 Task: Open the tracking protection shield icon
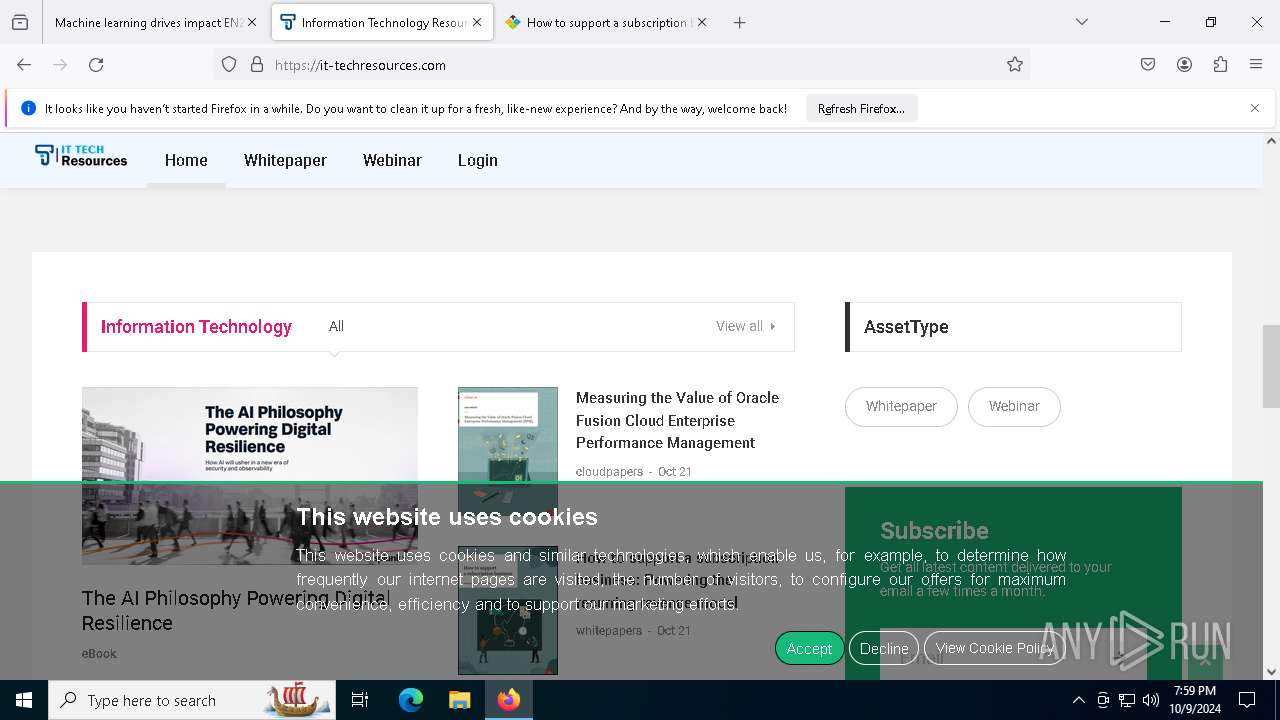(x=229, y=65)
